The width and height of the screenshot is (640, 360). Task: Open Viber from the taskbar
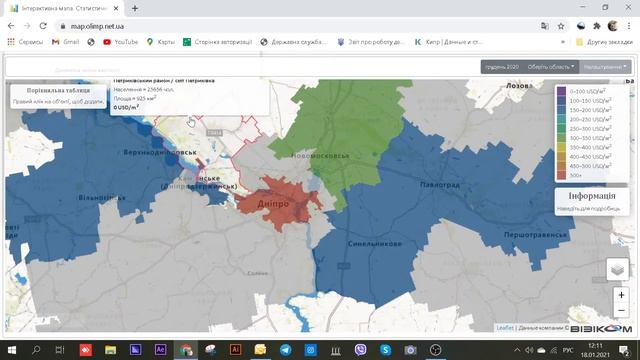pos(360,350)
